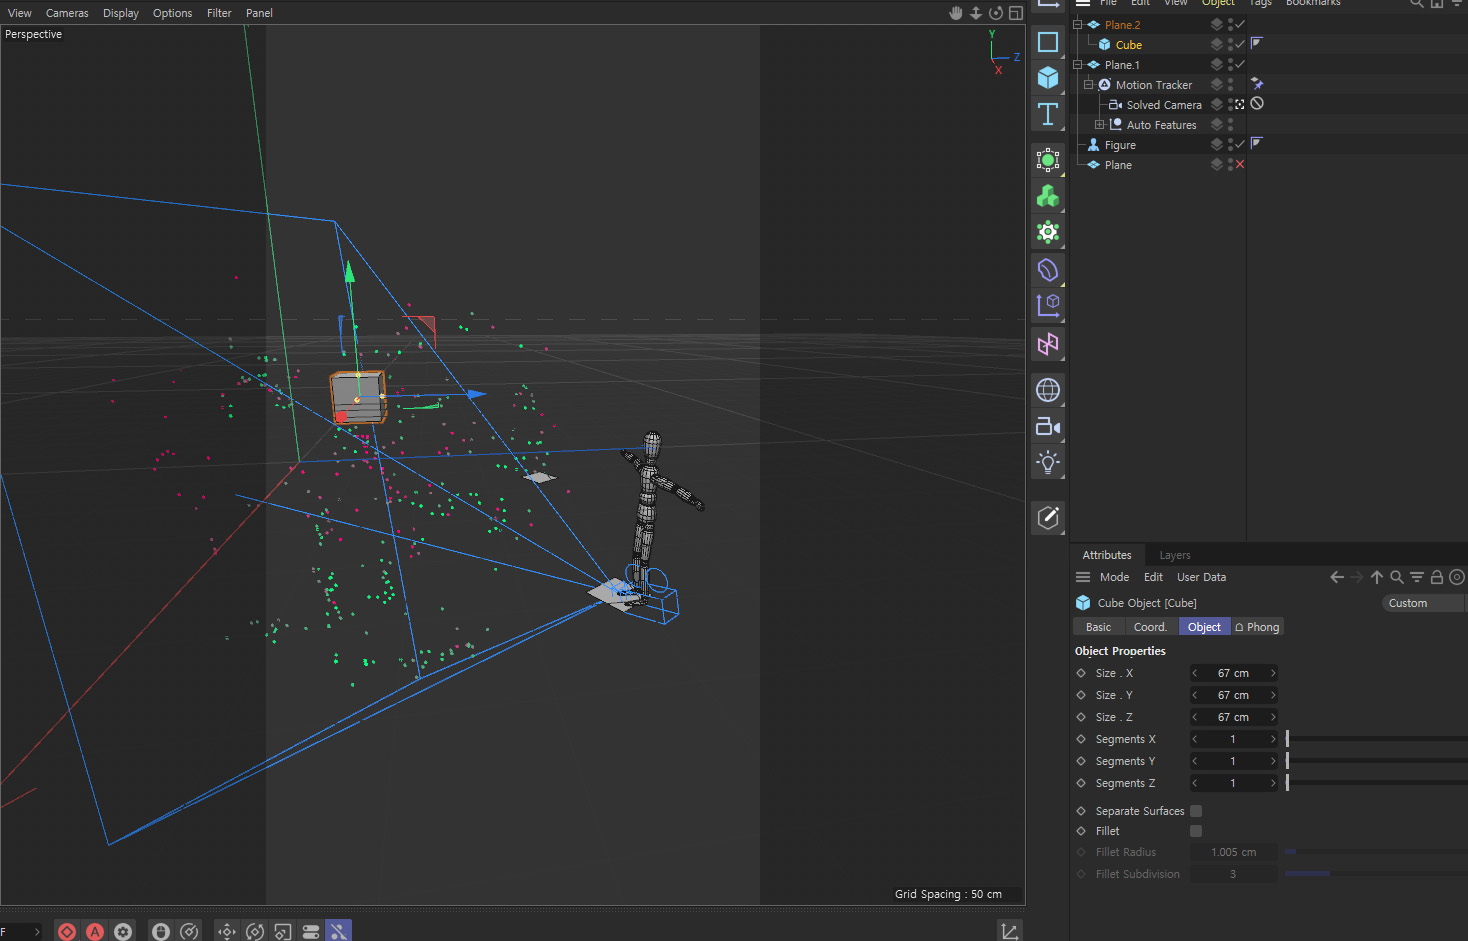Toggle the Fillet checkbox
This screenshot has width=1468, height=941.
tap(1196, 831)
